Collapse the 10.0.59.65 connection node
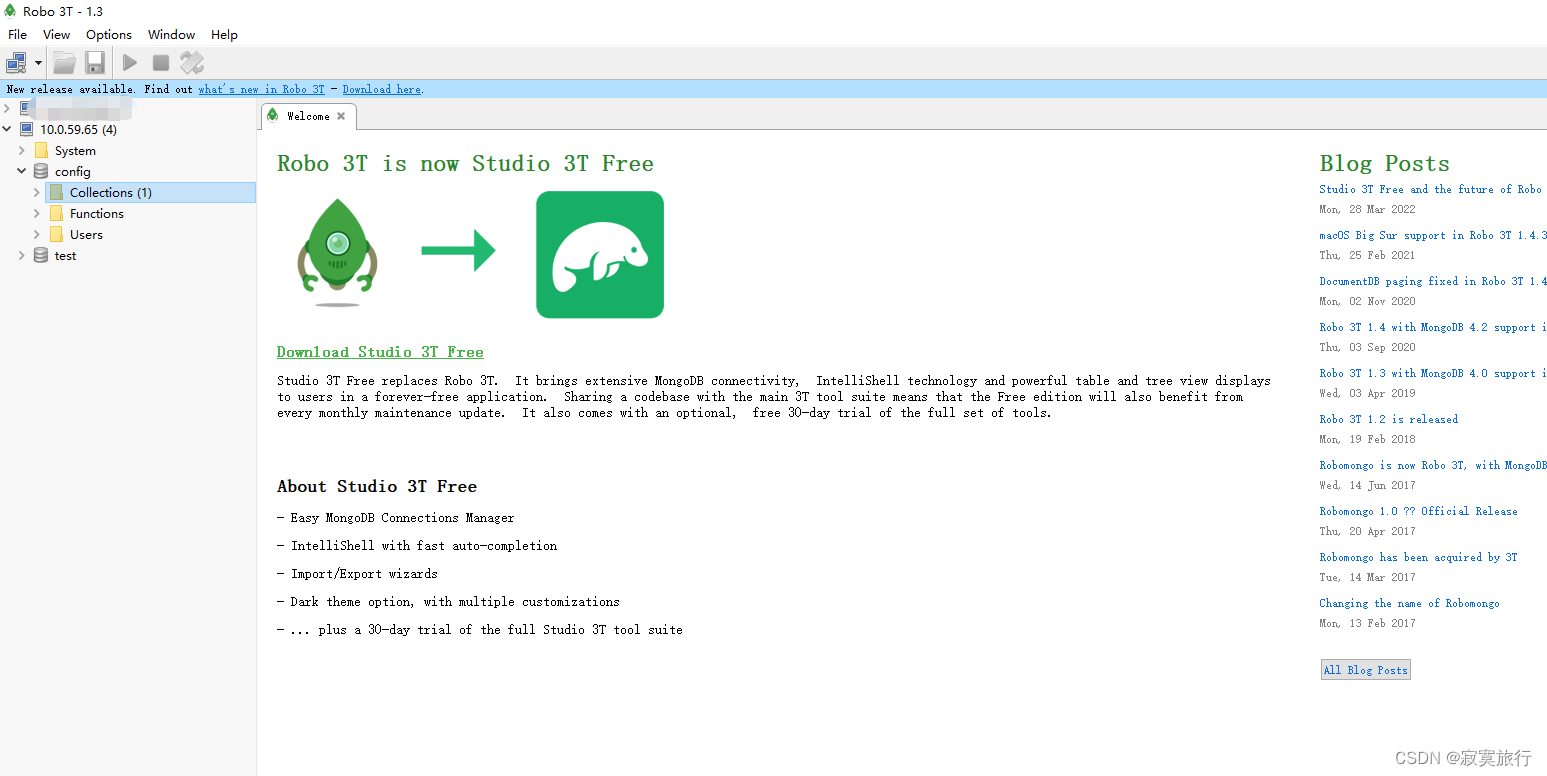Viewport: 1547px width, 776px height. click(x=7, y=129)
